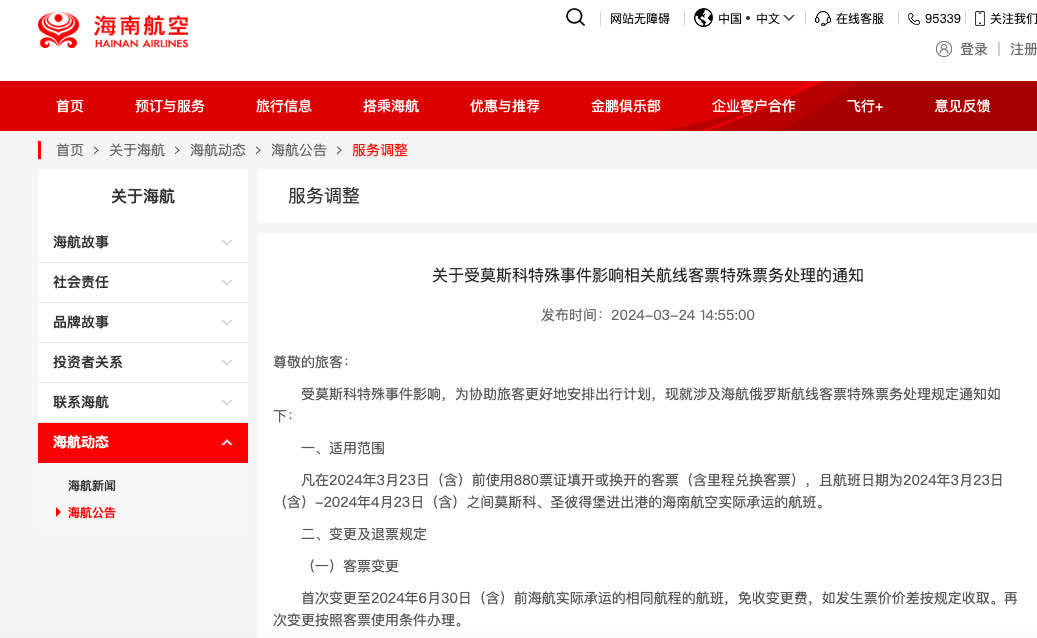Screen dimensions: 1037x638
Task: Click the Hainan Airlines logo
Action: pos(112,31)
